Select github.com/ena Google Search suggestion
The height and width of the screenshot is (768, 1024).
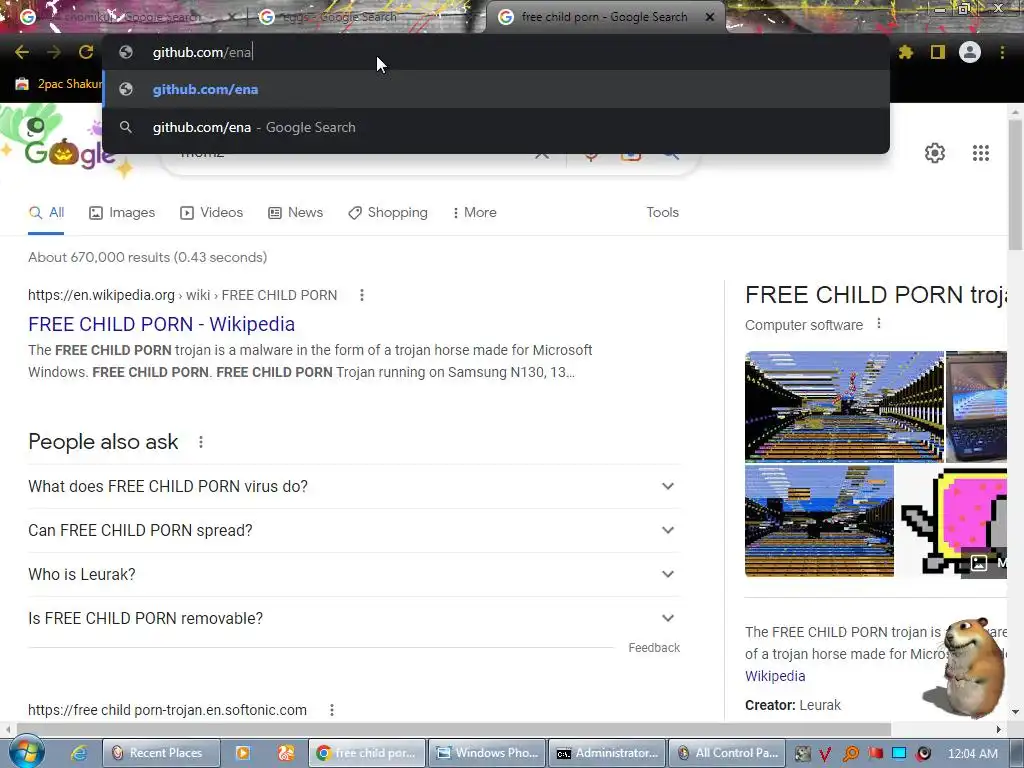click(x=496, y=127)
